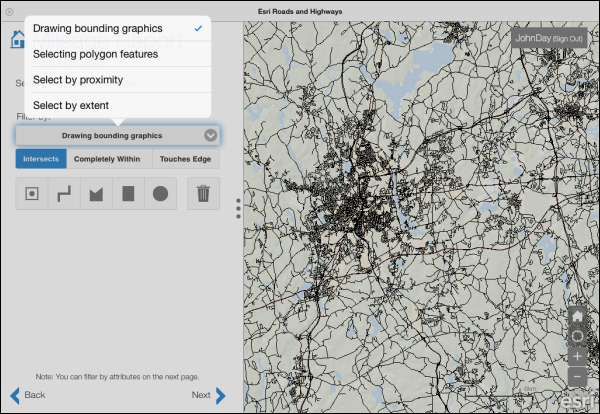Select the polygon drawing tool

[x=96, y=194]
